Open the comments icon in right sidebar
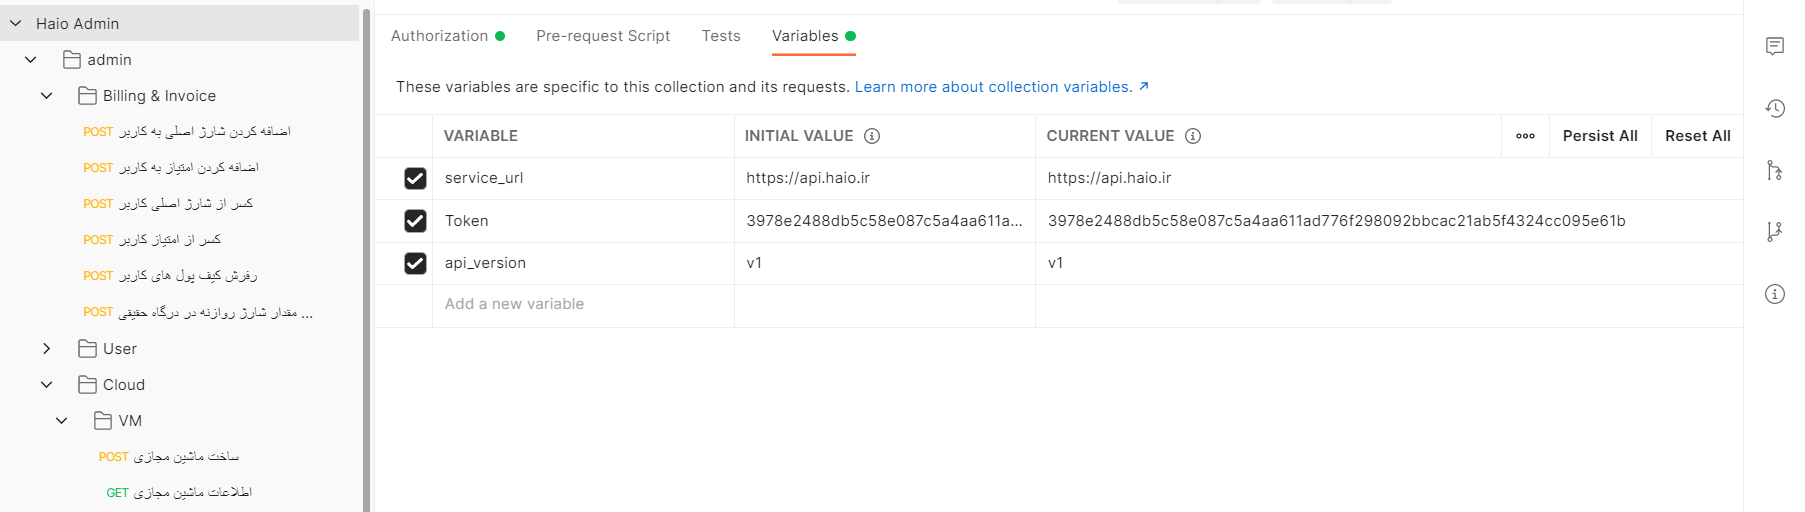 pos(1774,46)
